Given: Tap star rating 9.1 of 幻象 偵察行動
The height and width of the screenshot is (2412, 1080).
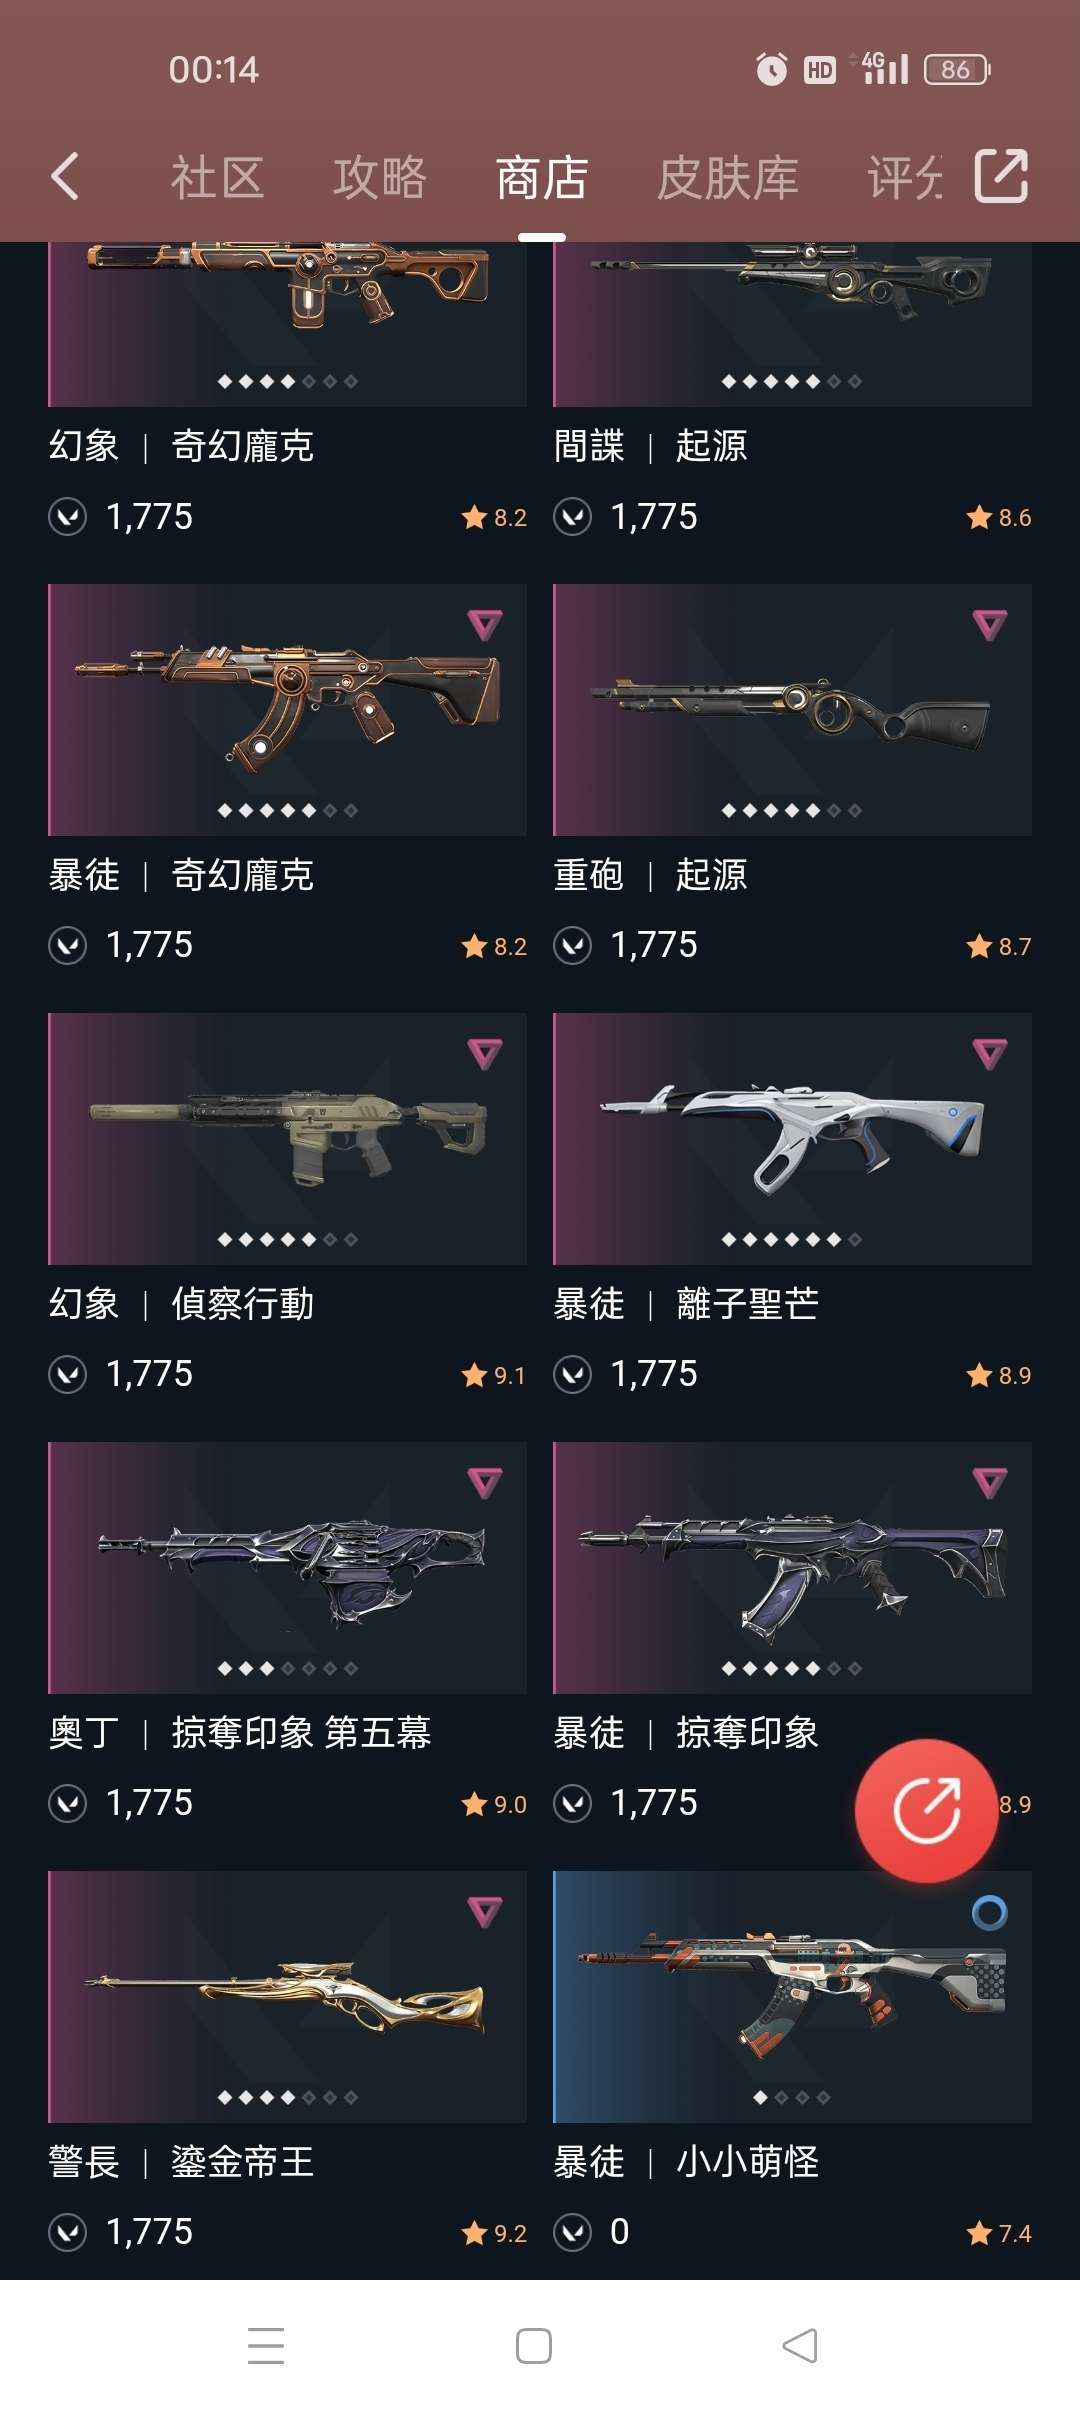Looking at the screenshot, I should (x=494, y=1376).
